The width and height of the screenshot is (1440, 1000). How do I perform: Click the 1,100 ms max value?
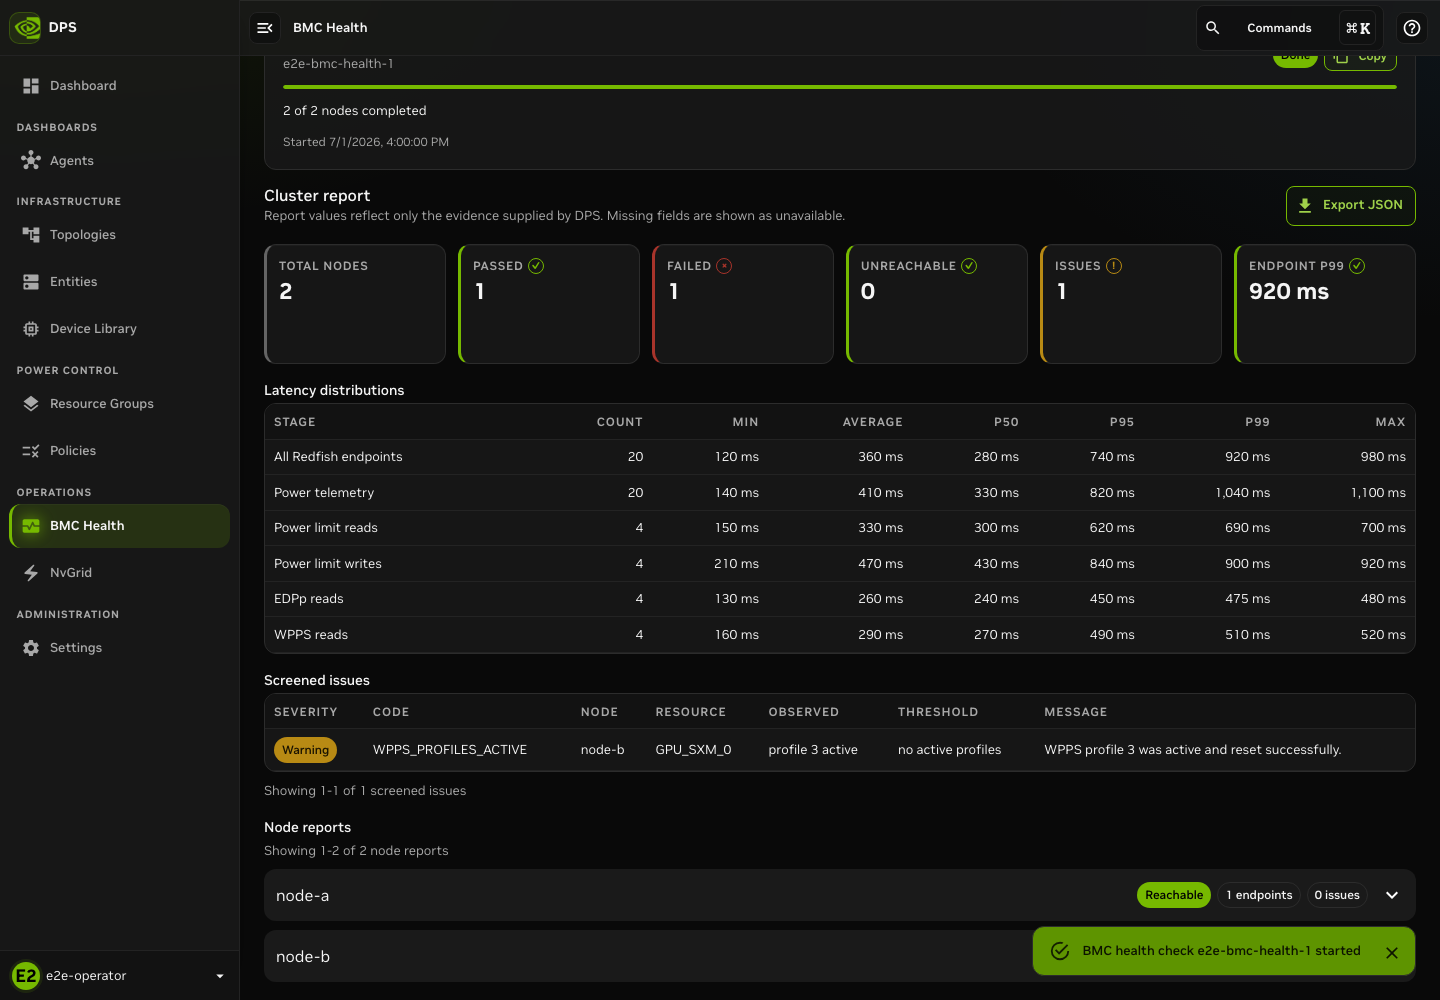pyautogui.click(x=1378, y=493)
